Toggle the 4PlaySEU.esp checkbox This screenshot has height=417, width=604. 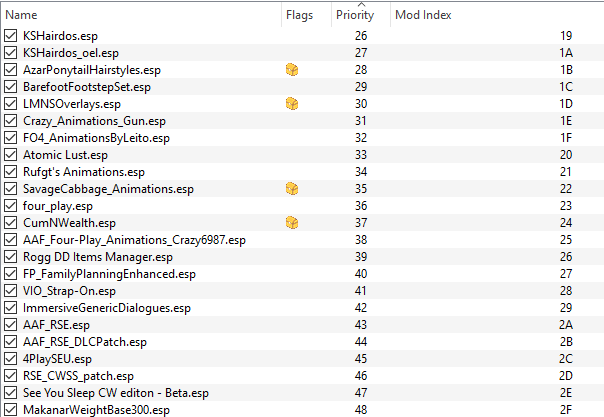click(x=11, y=359)
